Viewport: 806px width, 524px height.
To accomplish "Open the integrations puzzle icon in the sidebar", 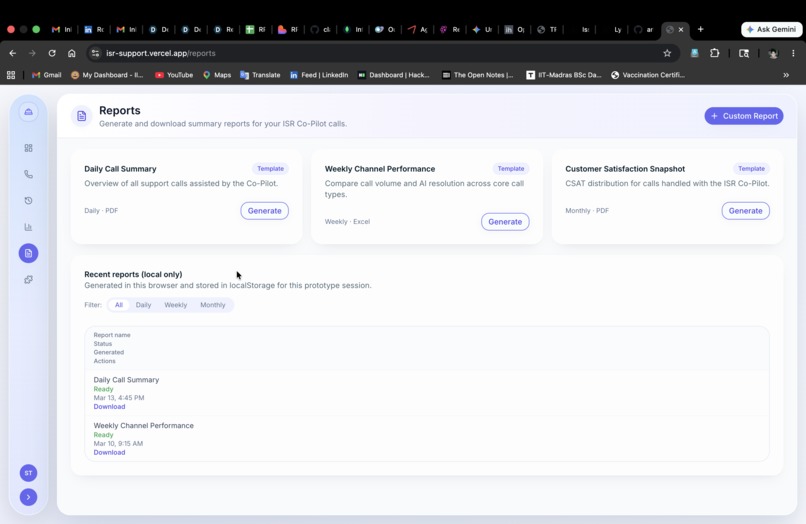I will [x=28, y=280].
